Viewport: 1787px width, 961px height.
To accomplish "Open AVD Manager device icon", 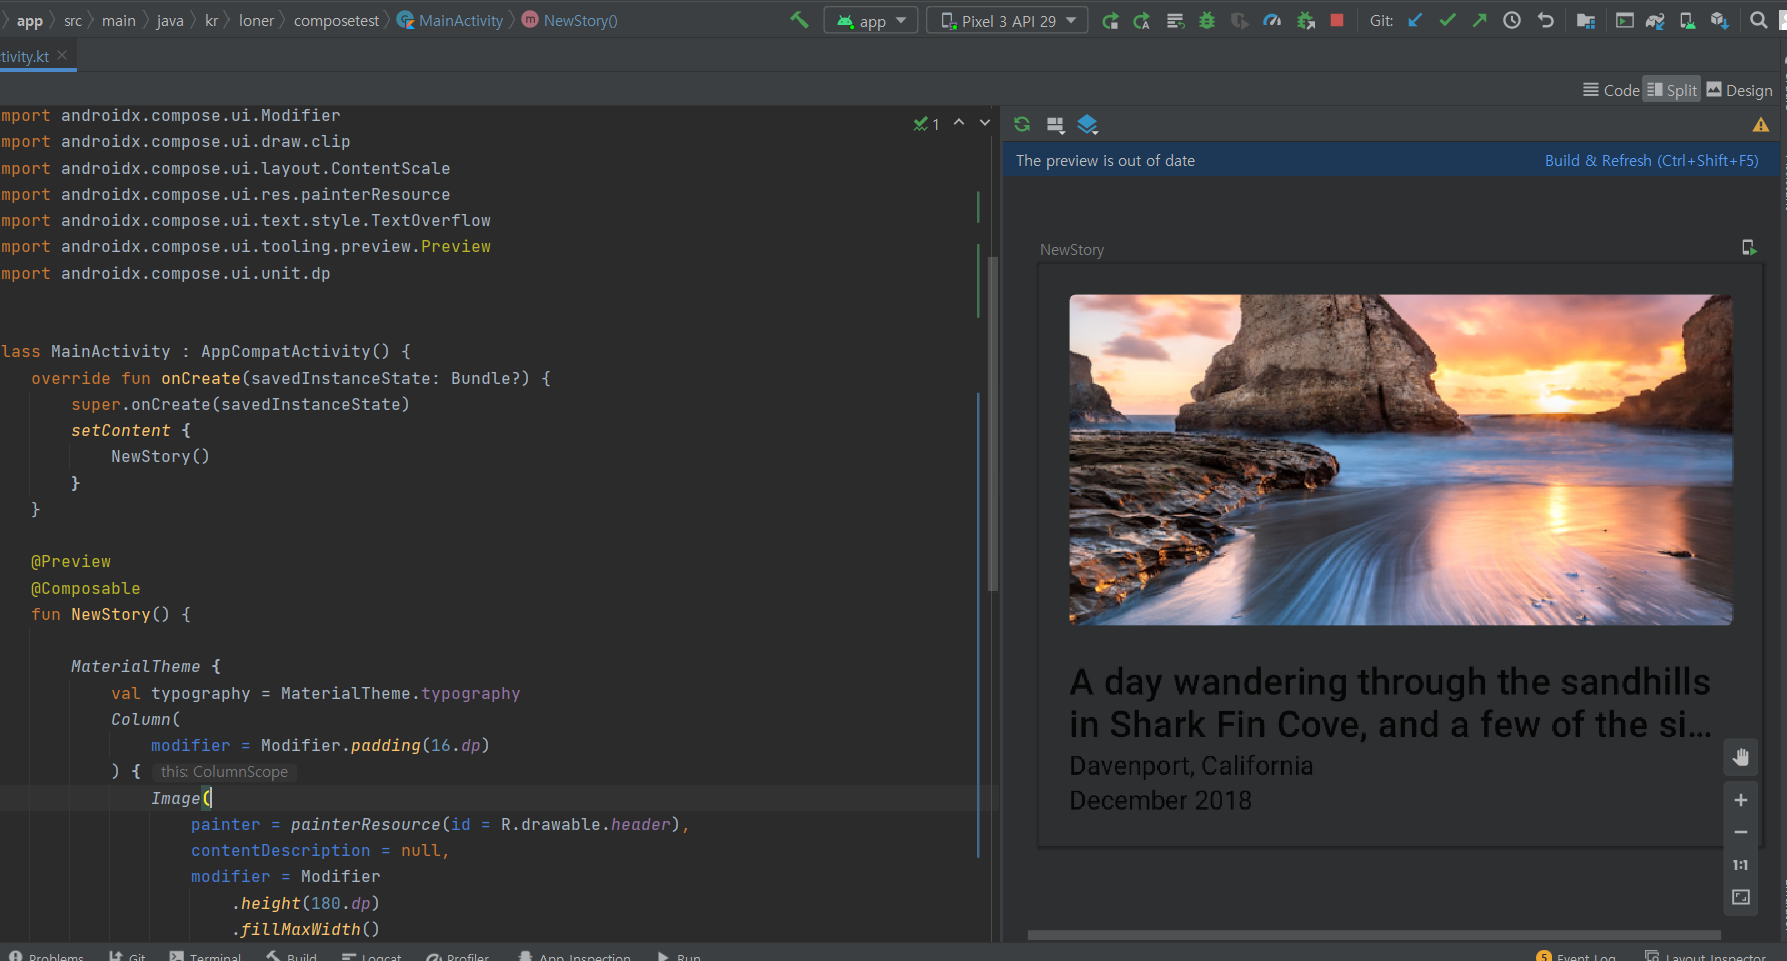I will pyautogui.click(x=1687, y=20).
